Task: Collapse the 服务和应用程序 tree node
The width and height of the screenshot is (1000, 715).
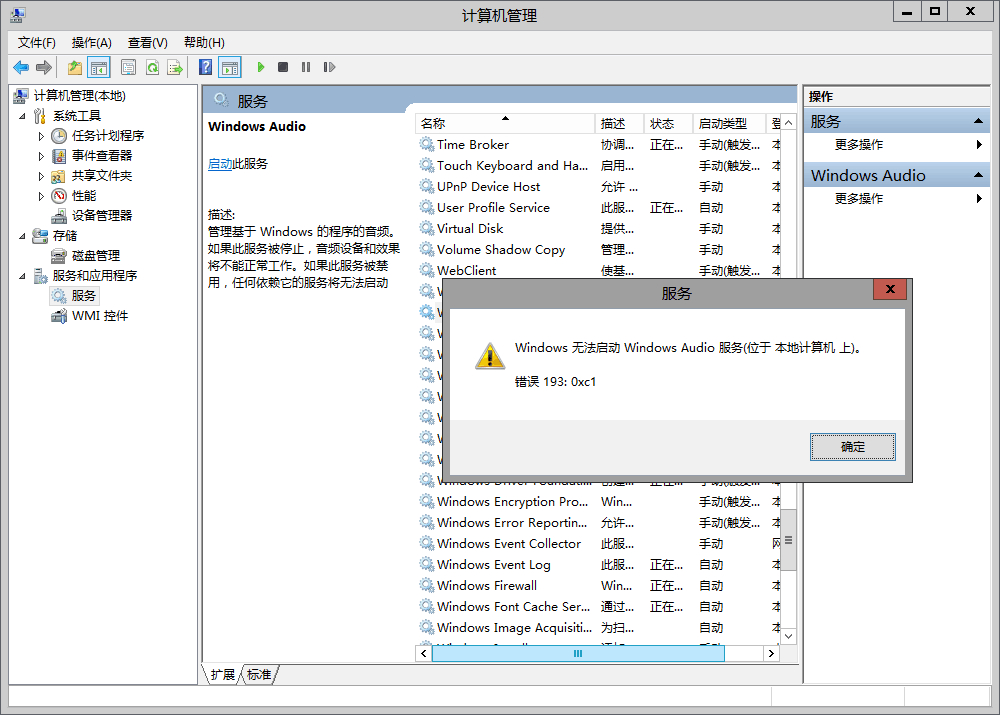Action: point(22,276)
